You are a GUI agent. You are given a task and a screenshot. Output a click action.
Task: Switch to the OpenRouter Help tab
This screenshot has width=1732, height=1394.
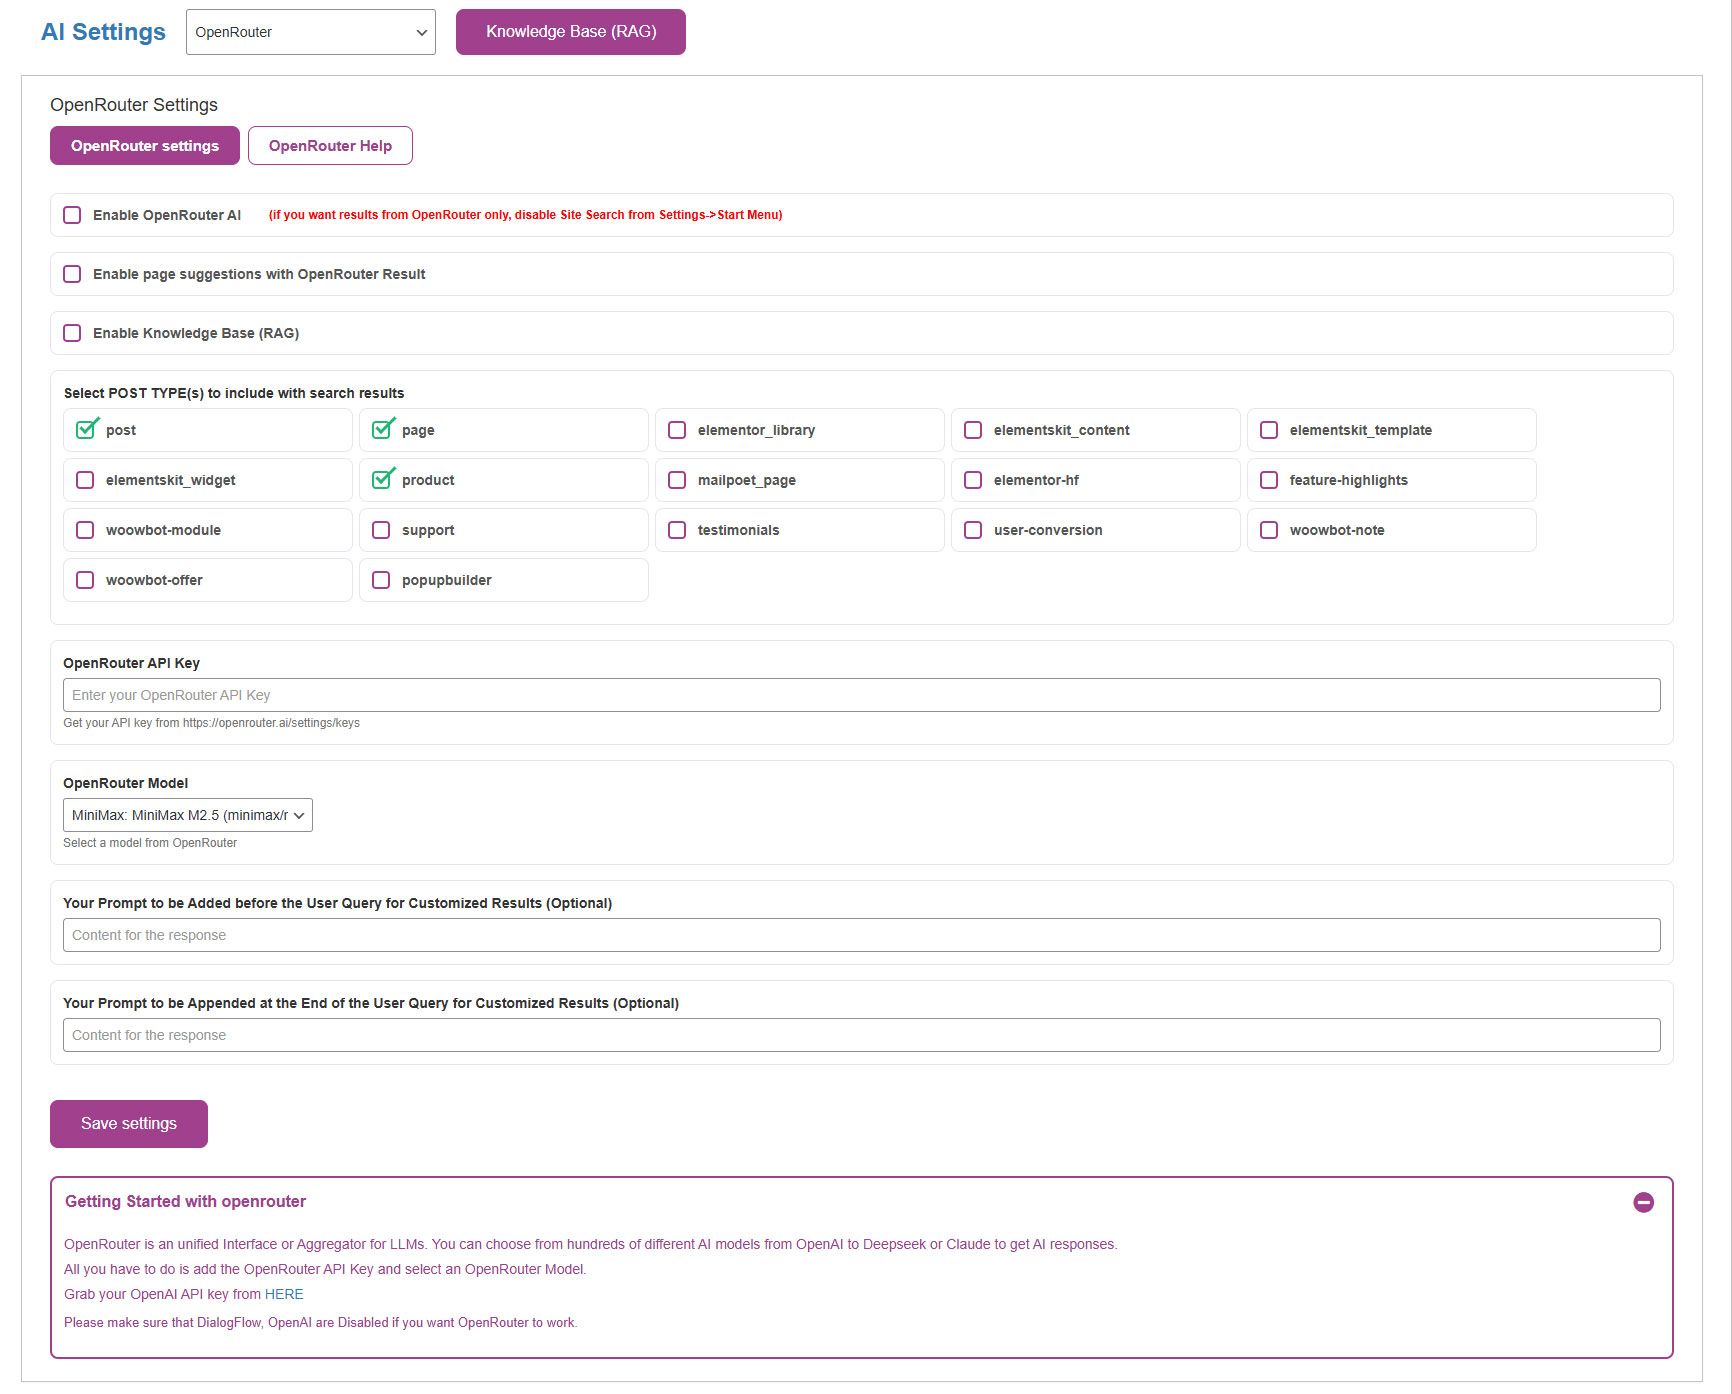[330, 146]
